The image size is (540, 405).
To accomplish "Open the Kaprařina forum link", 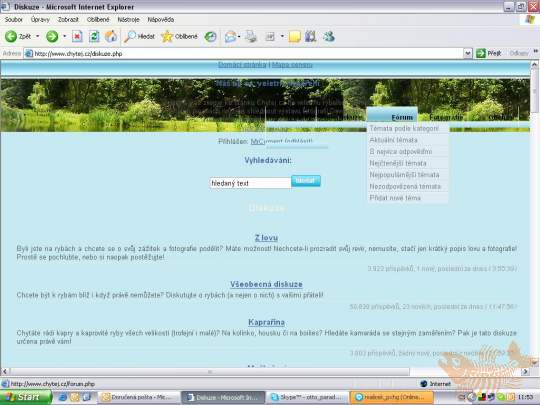I will click(266, 322).
